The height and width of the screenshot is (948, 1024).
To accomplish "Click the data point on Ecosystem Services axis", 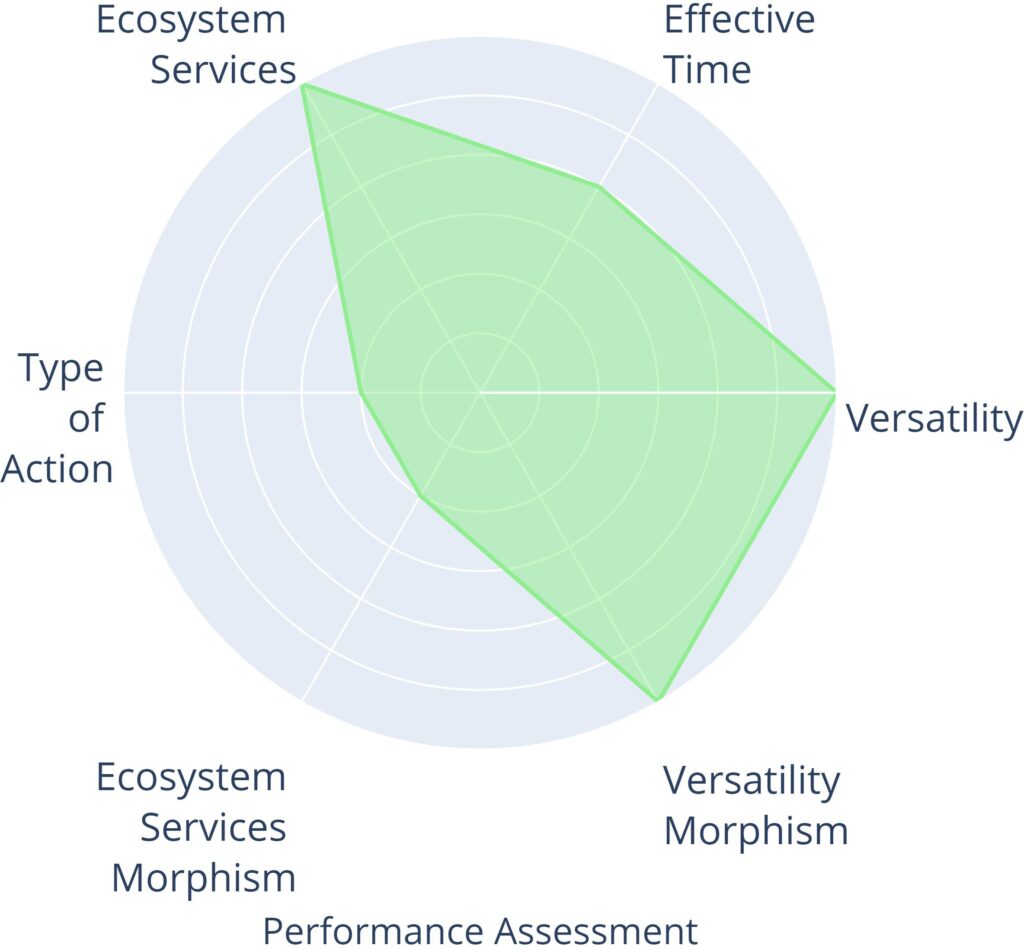I will [x=303, y=86].
